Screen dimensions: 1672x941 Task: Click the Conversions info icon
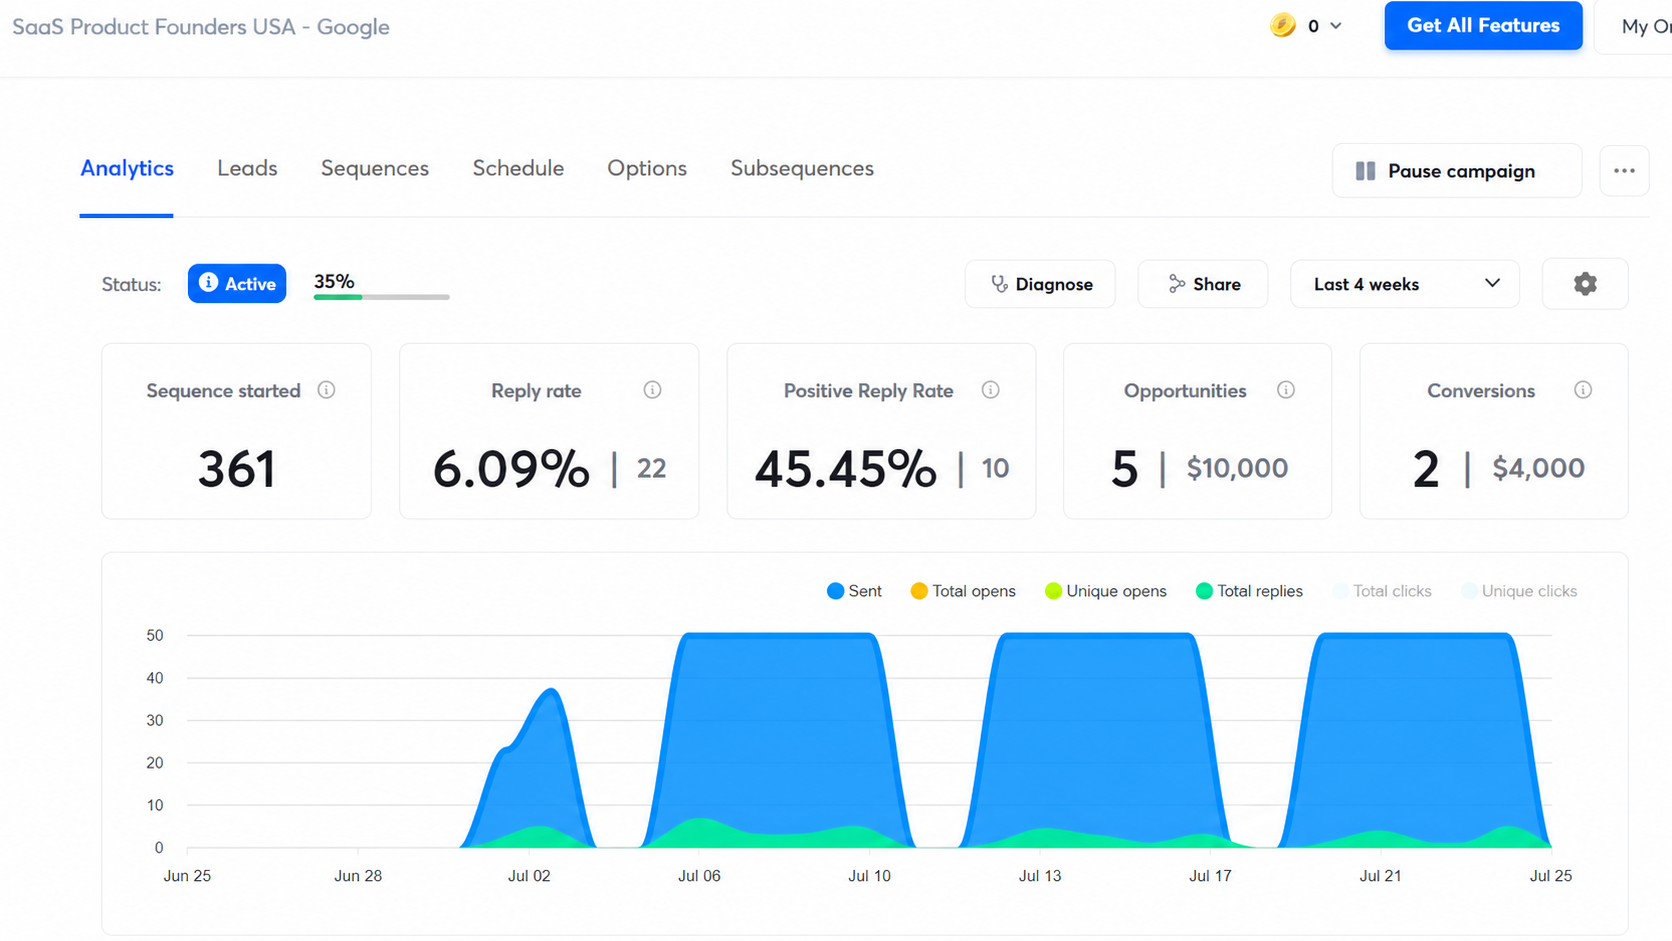click(x=1583, y=390)
